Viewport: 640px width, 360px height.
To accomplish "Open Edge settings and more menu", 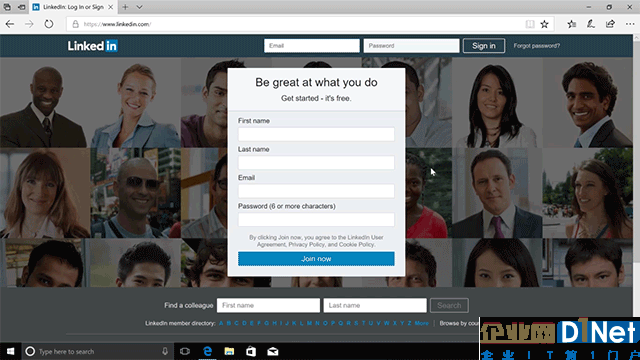I will [x=630, y=24].
